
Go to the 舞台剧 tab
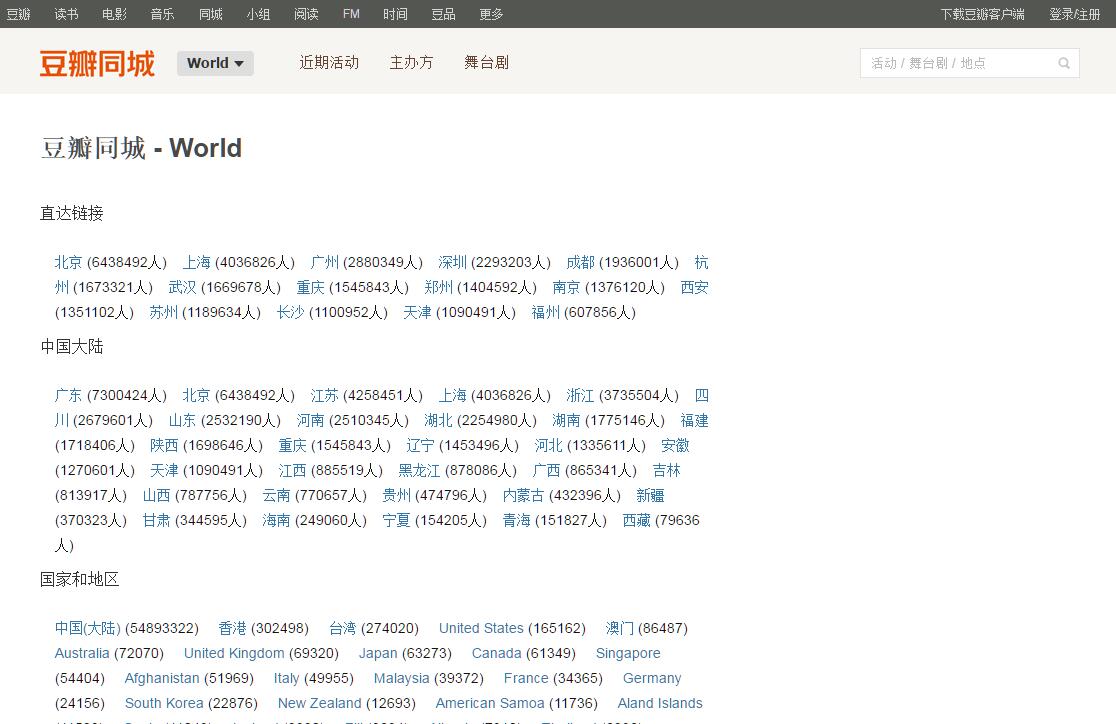pyautogui.click(x=486, y=62)
